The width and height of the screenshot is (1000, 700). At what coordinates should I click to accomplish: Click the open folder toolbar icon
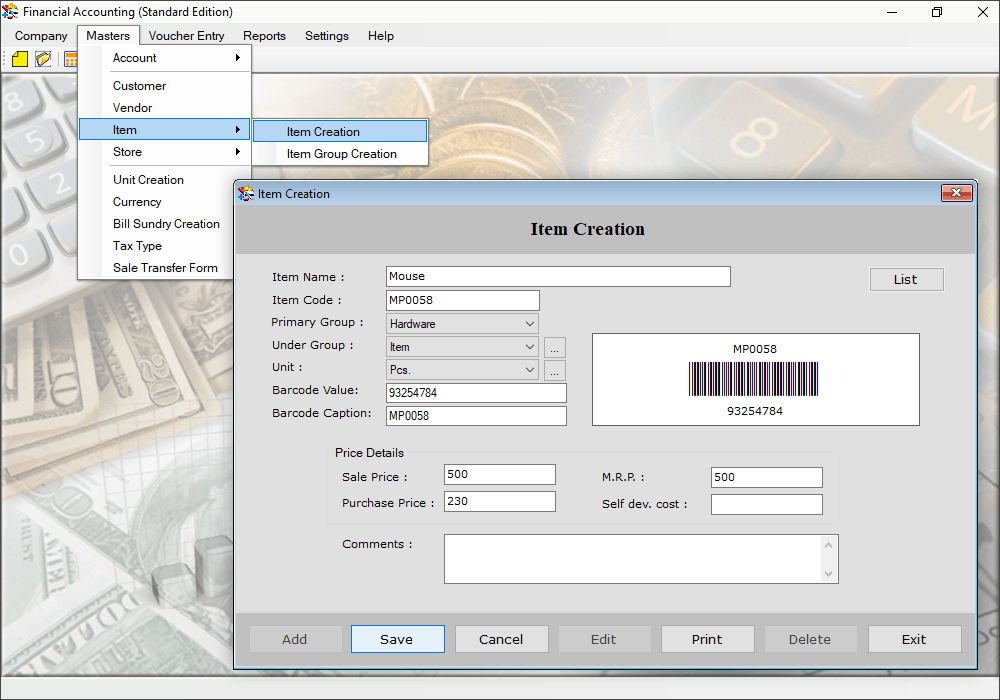[x=43, y=59]
